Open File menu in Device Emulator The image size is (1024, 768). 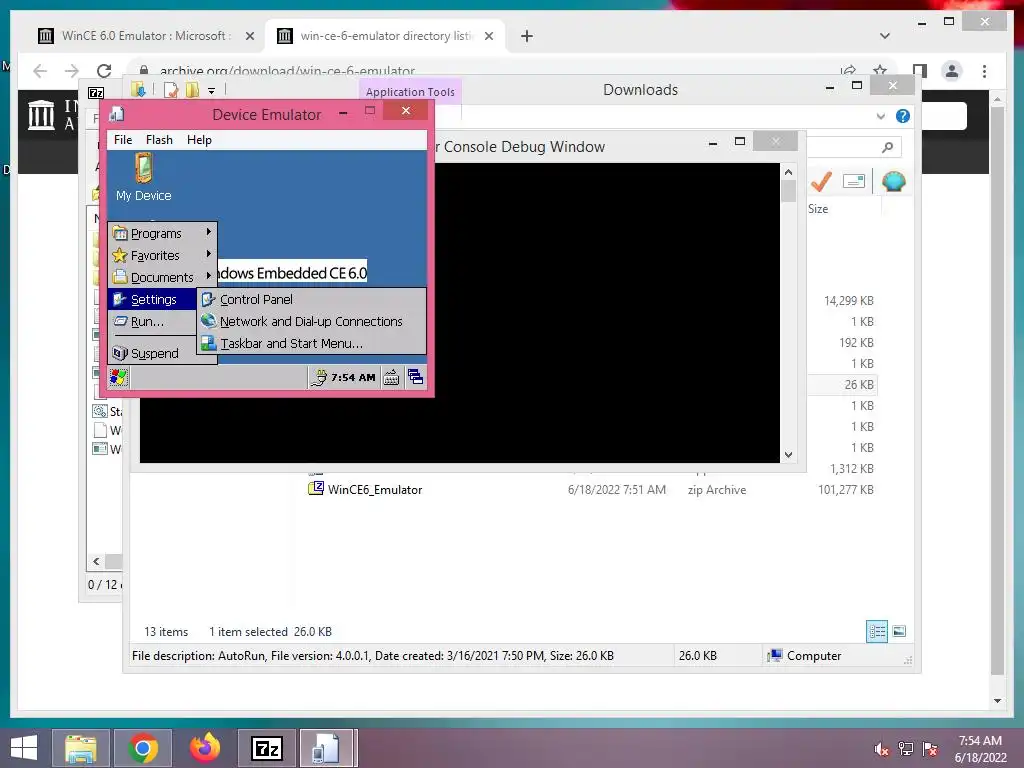click(x=123, y=140)
